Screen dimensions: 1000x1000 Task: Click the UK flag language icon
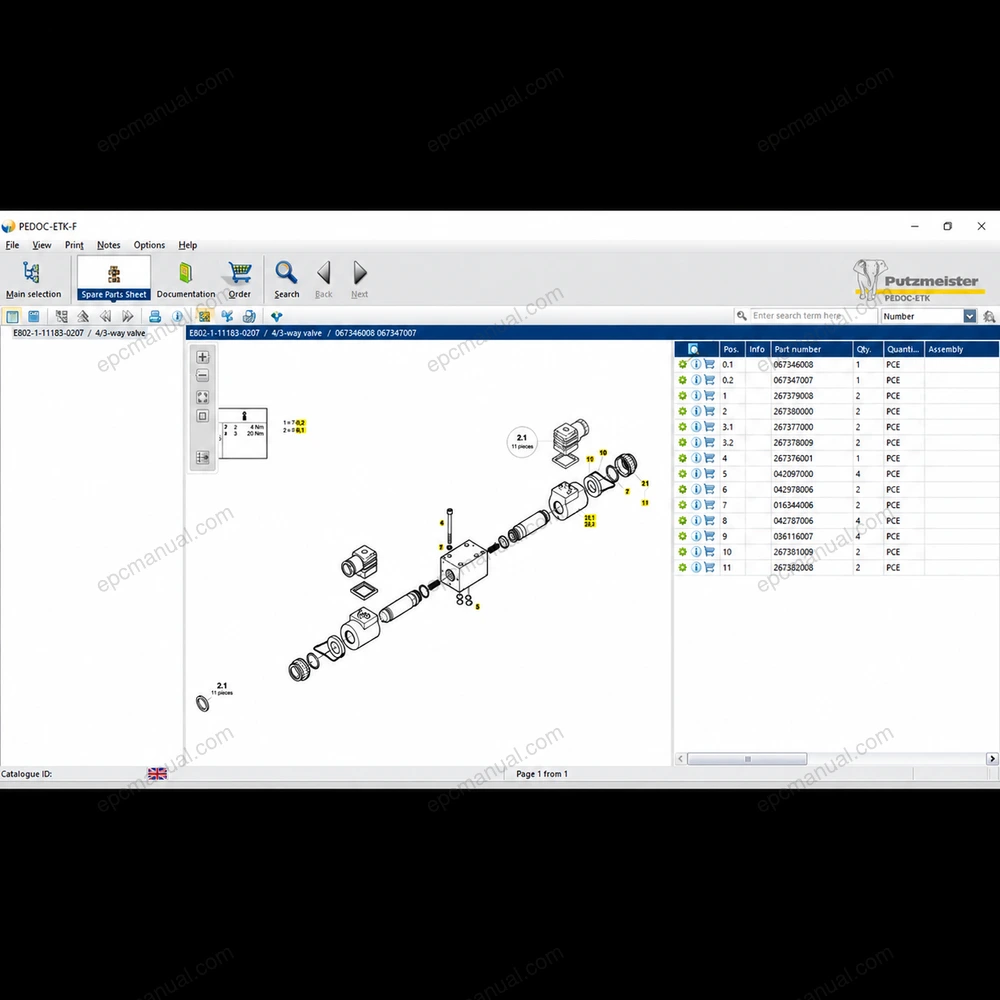pyautogui.click(x=158, y=774)
